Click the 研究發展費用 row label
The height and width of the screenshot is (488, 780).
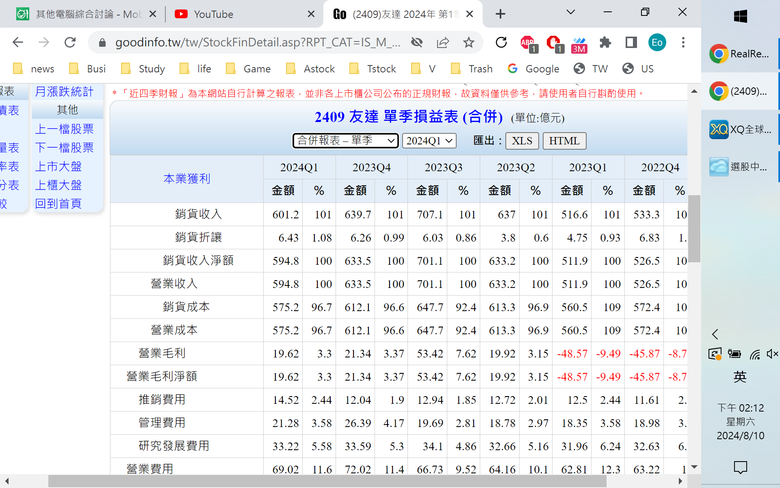(174, 446)
